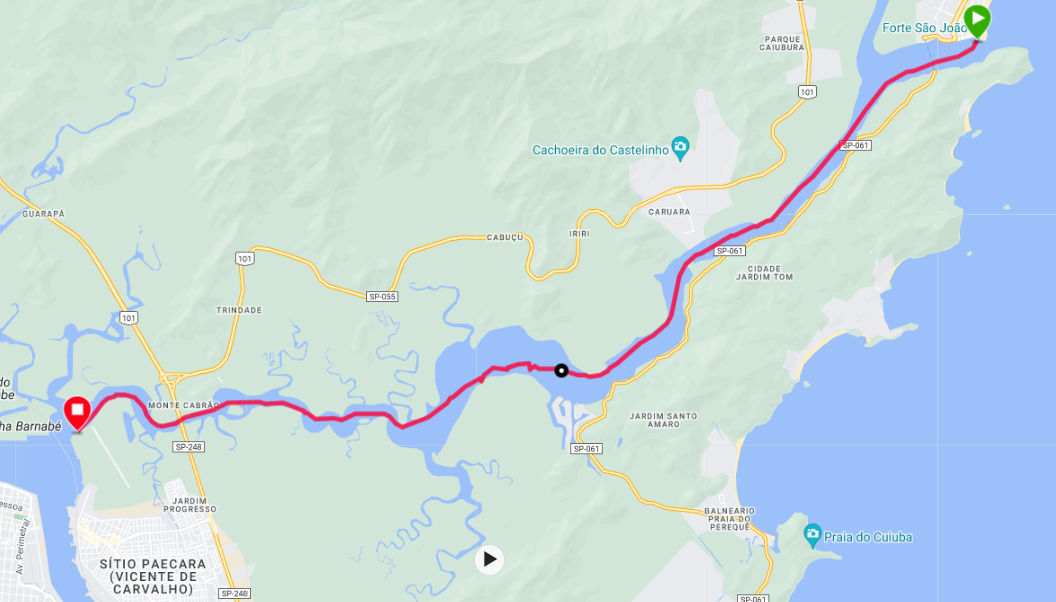This screenshot has width=1056, height=602.
Task: Click the green route start marker
Action: 977,20
